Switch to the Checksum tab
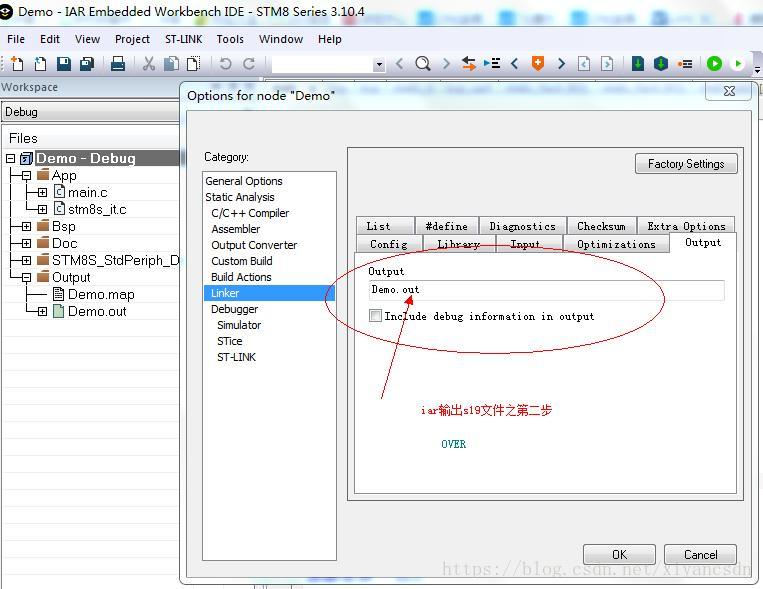Image resolution: width=763 pixels, height=589 pixels. point(601,226)
